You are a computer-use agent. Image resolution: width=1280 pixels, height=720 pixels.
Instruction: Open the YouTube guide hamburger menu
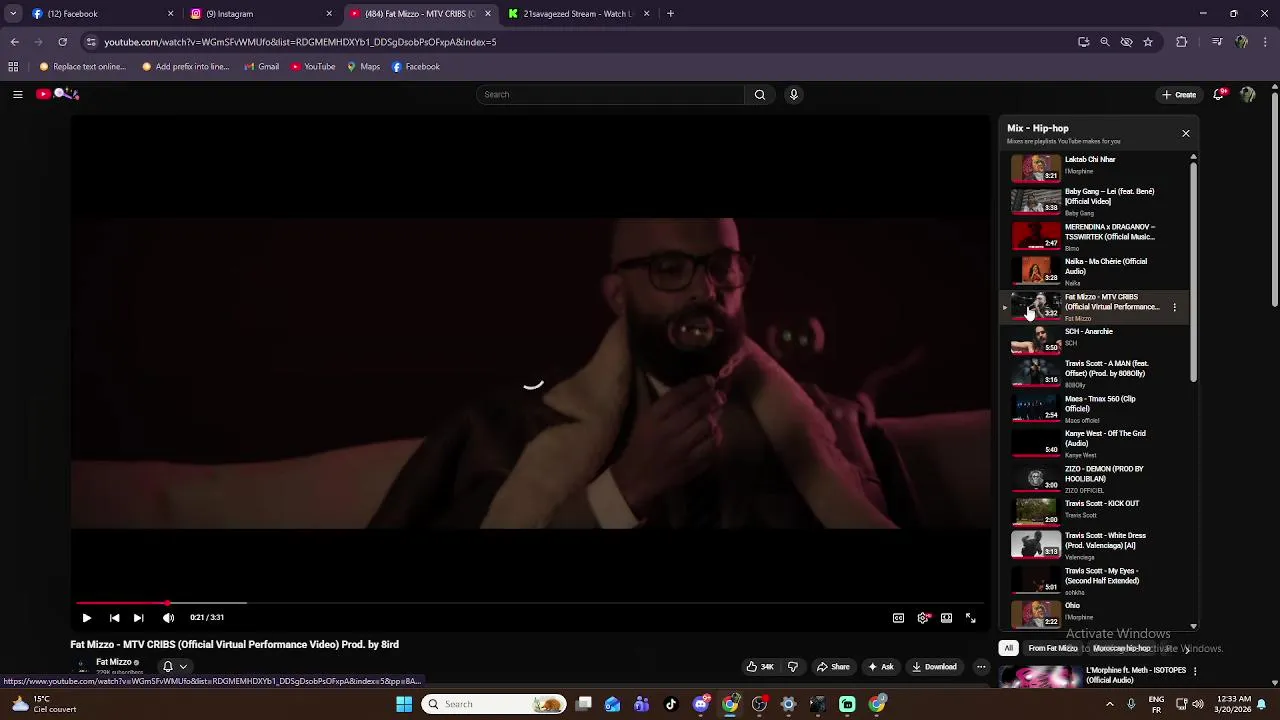click(x=17, y=94)
